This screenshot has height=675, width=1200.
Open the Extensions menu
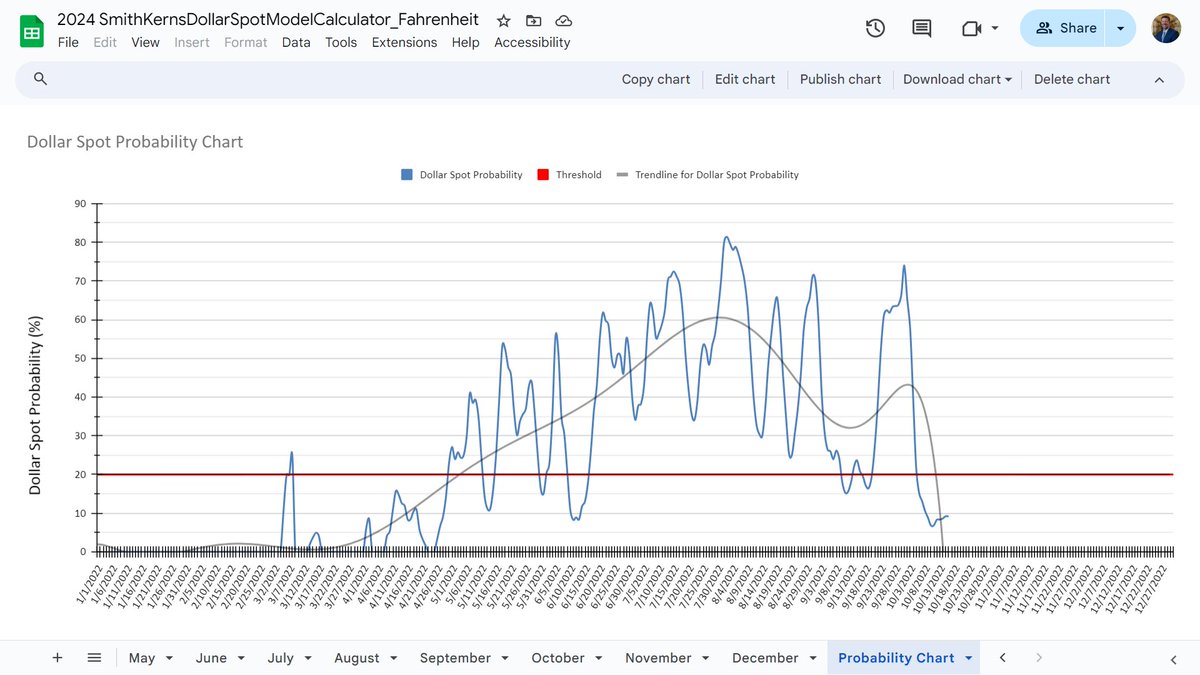(404, 42)
